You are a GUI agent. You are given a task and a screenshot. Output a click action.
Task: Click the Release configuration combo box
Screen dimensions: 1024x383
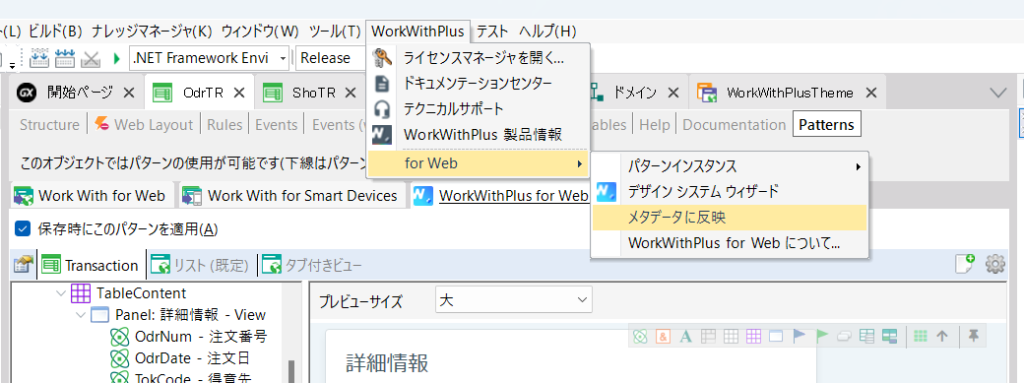pos(331,58)
